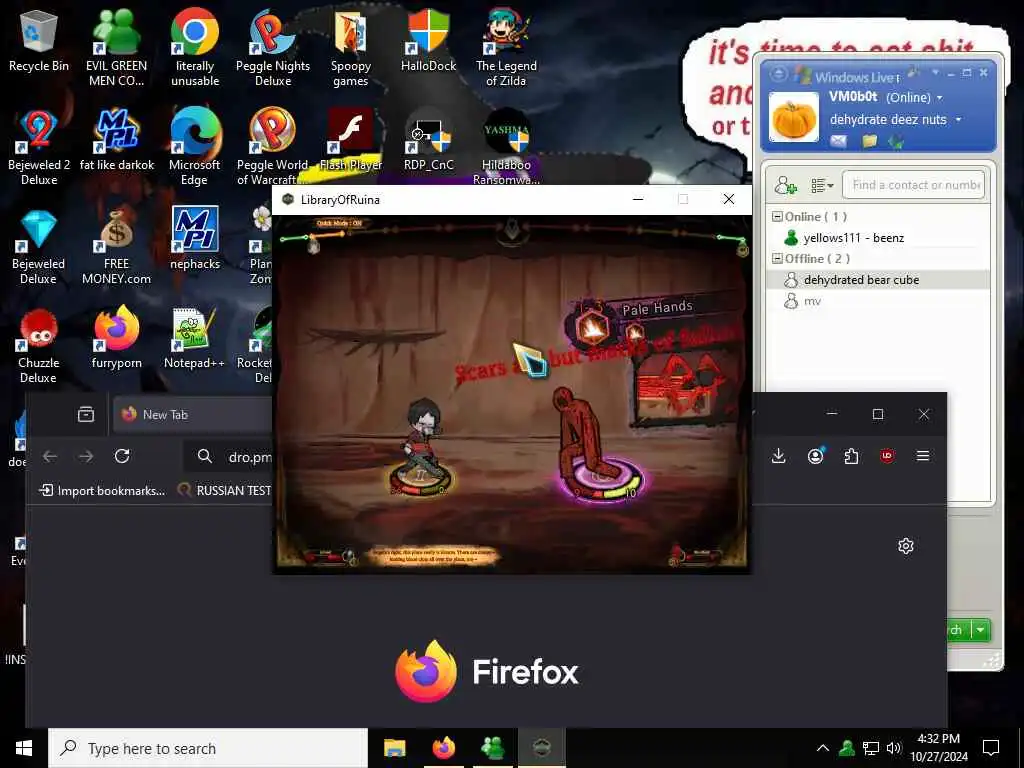Open Hildaboo Ransomware desktop shortcut

click(506, 146)
